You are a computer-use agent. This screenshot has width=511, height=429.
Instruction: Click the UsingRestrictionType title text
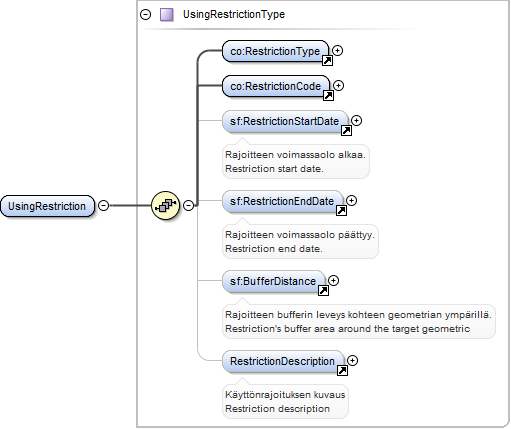pos(234,14)
